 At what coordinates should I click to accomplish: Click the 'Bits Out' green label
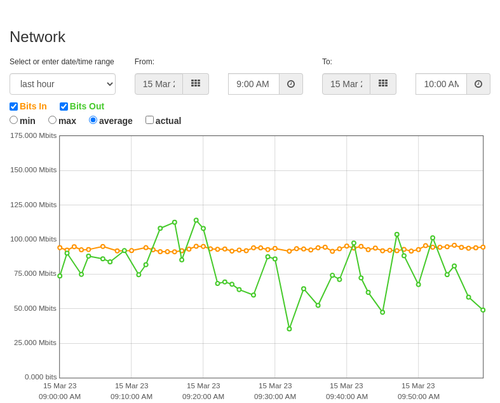click(x=87, y=106)
